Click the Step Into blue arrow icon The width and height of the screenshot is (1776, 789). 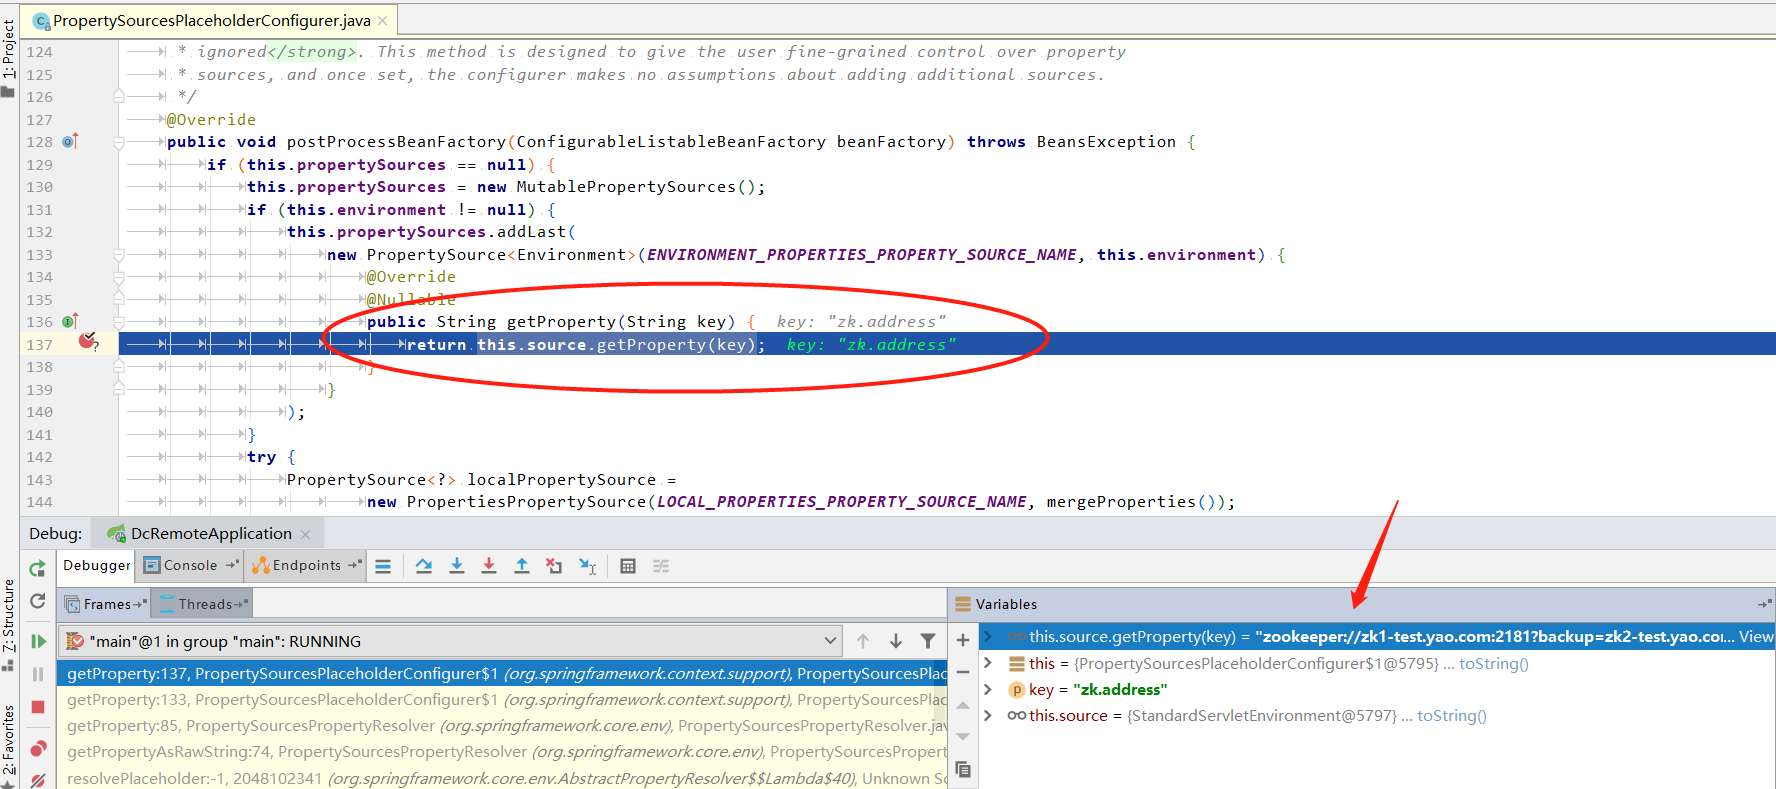pos(457,566)
